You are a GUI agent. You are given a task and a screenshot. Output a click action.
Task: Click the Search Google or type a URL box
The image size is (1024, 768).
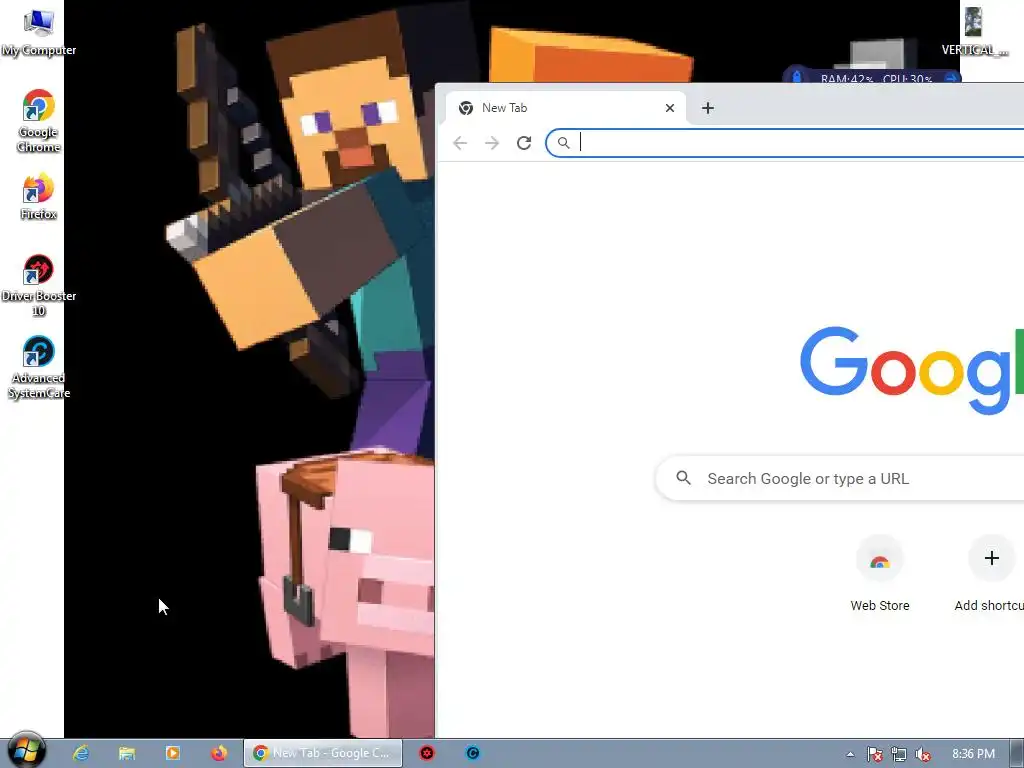(x=839, y=479)
